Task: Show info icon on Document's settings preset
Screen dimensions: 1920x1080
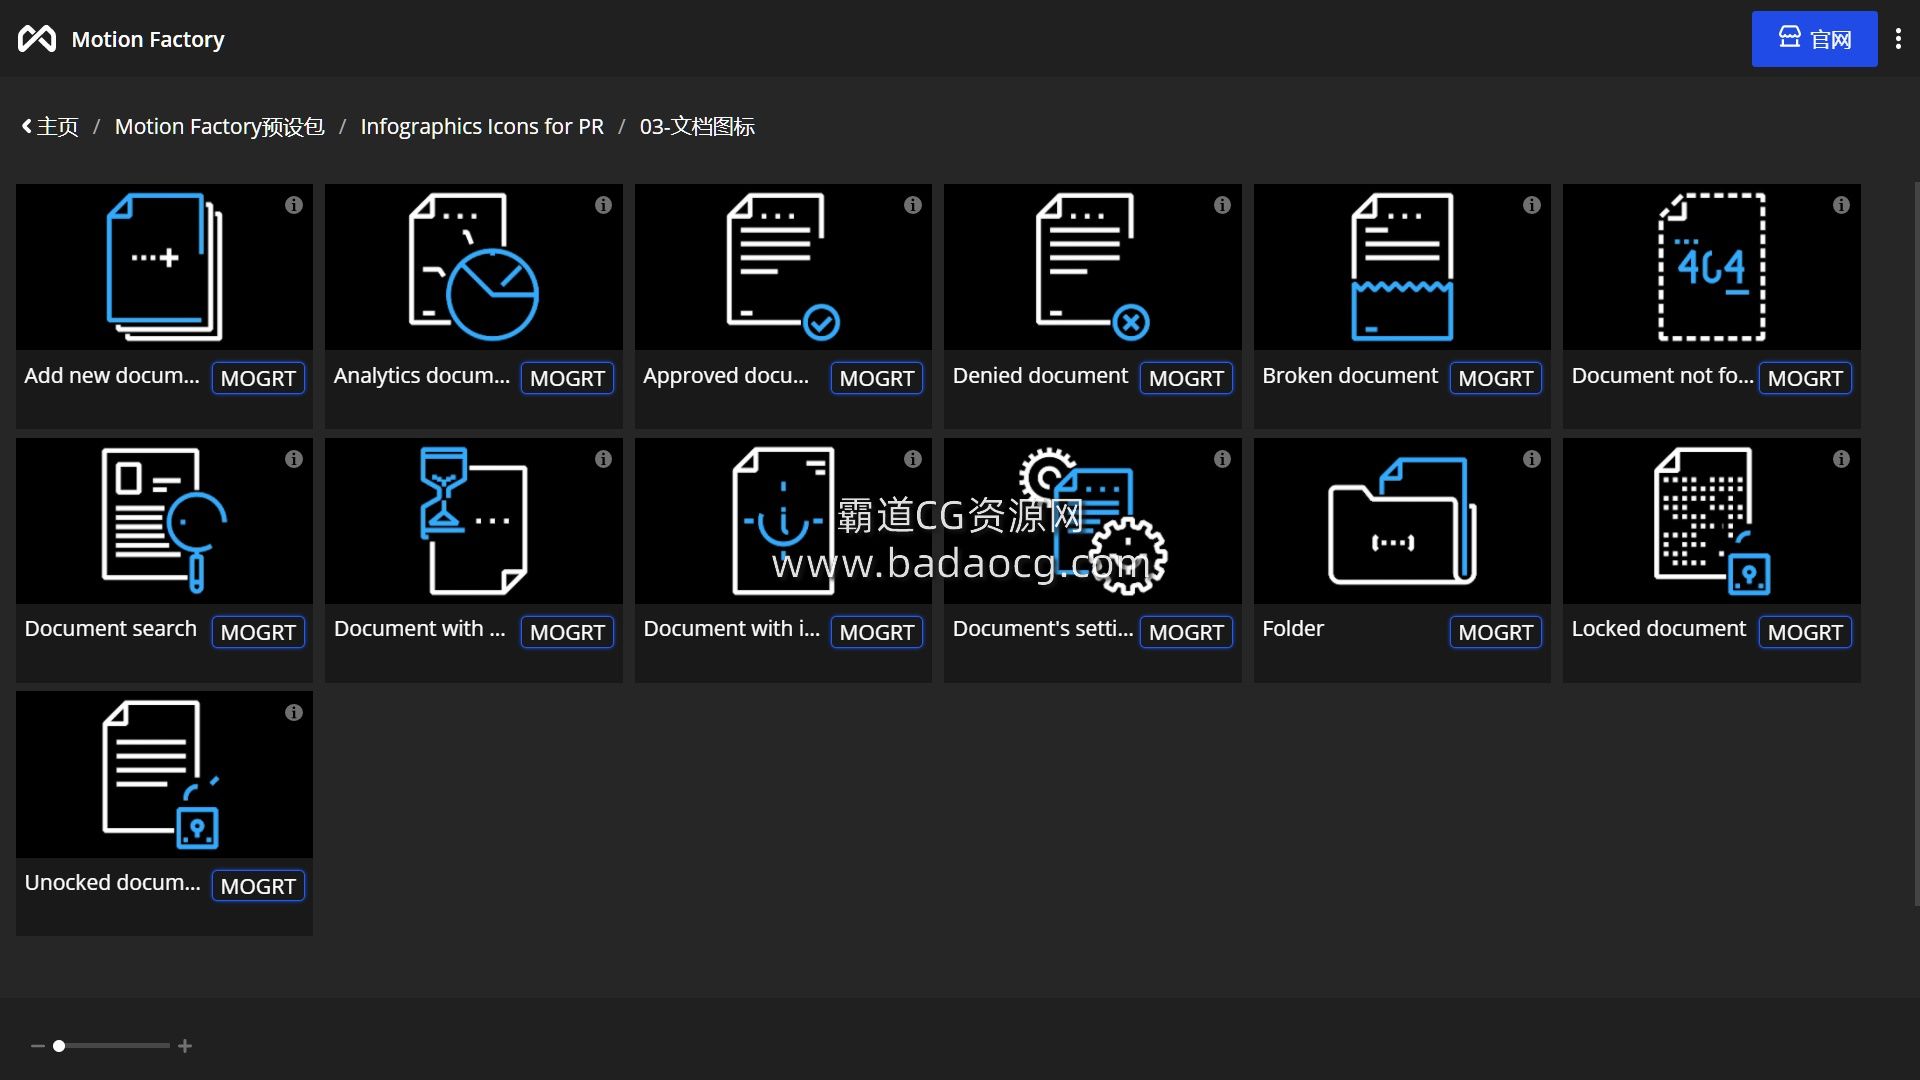Action: click(x=1222, y=459)
